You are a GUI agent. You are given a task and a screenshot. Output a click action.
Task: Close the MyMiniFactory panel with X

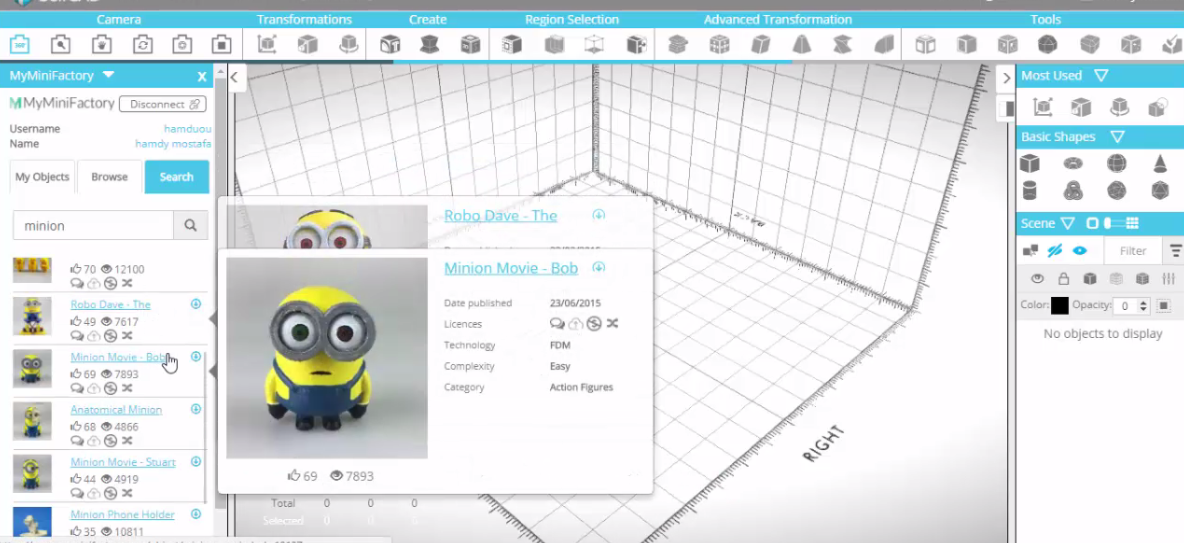[202, 76]
